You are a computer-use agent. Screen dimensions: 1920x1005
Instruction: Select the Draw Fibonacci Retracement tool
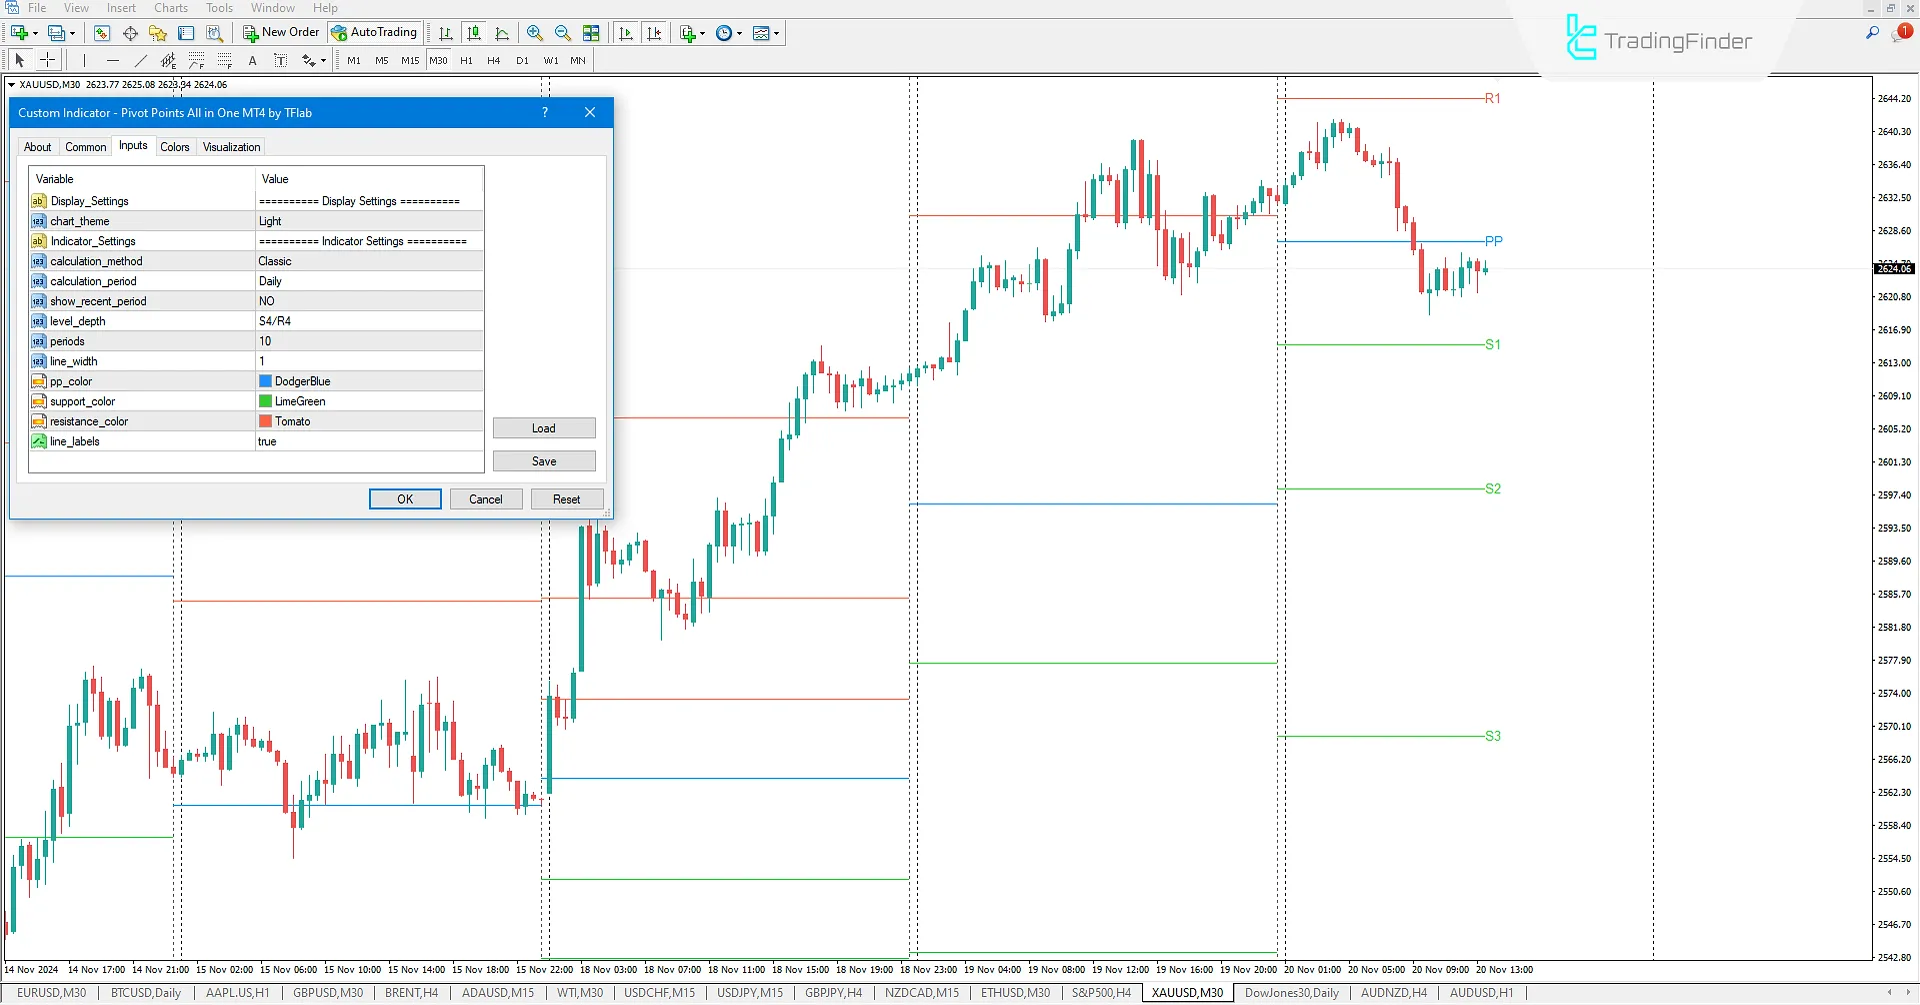(x=196, y=60)
